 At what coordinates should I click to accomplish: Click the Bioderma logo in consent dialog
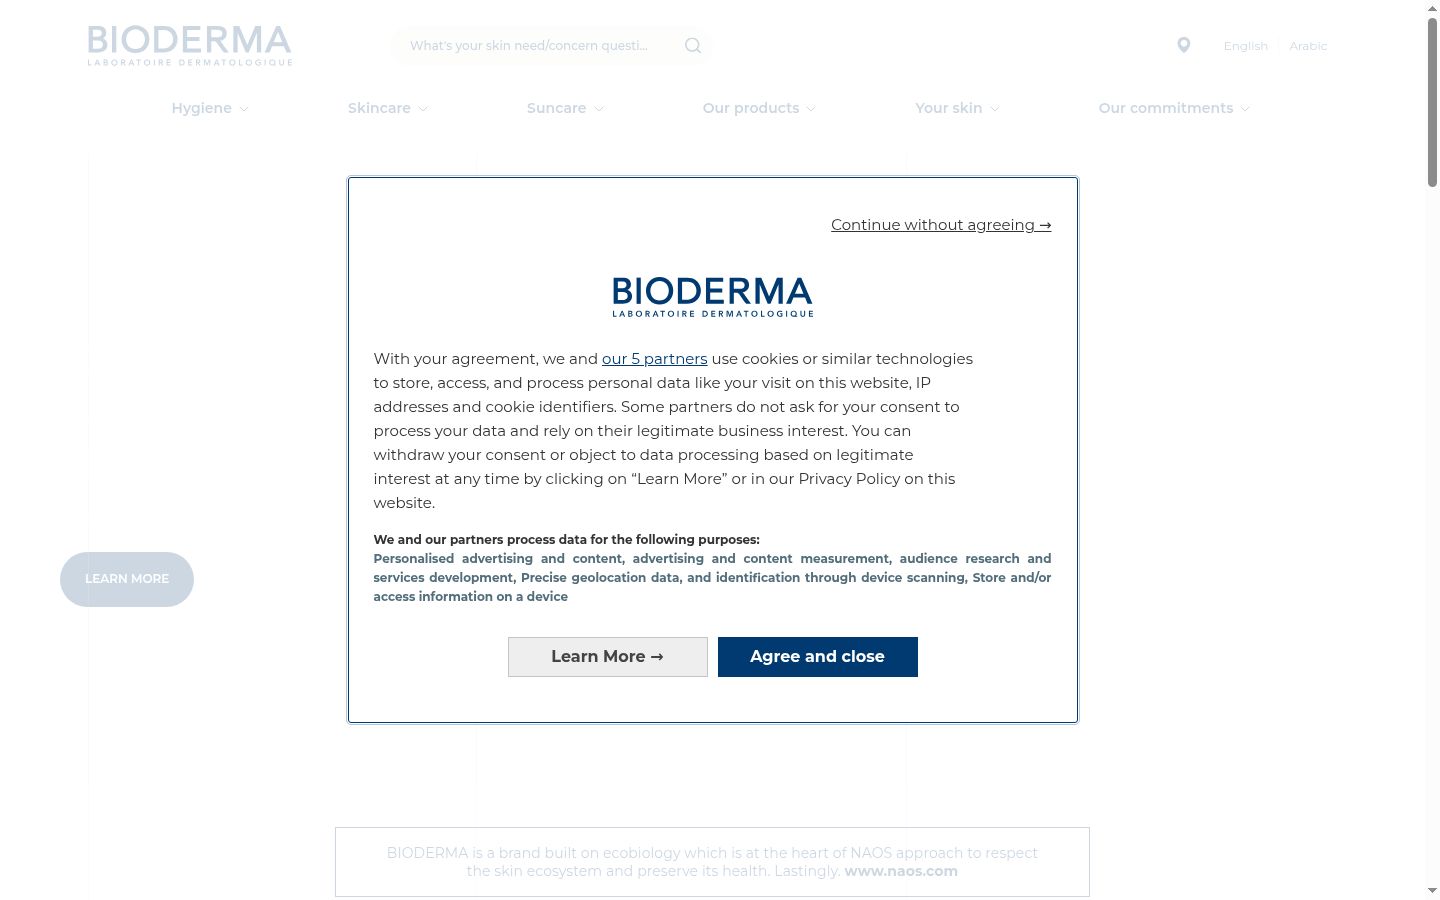[713, 297]
